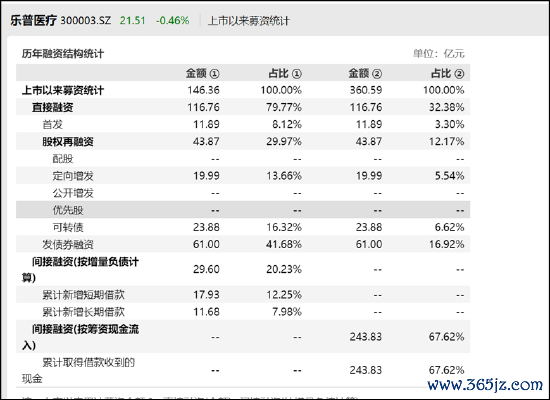Select the 累计新增短期借款 row
This screenshot has height=400, width=550.
[x=243, y=294]
